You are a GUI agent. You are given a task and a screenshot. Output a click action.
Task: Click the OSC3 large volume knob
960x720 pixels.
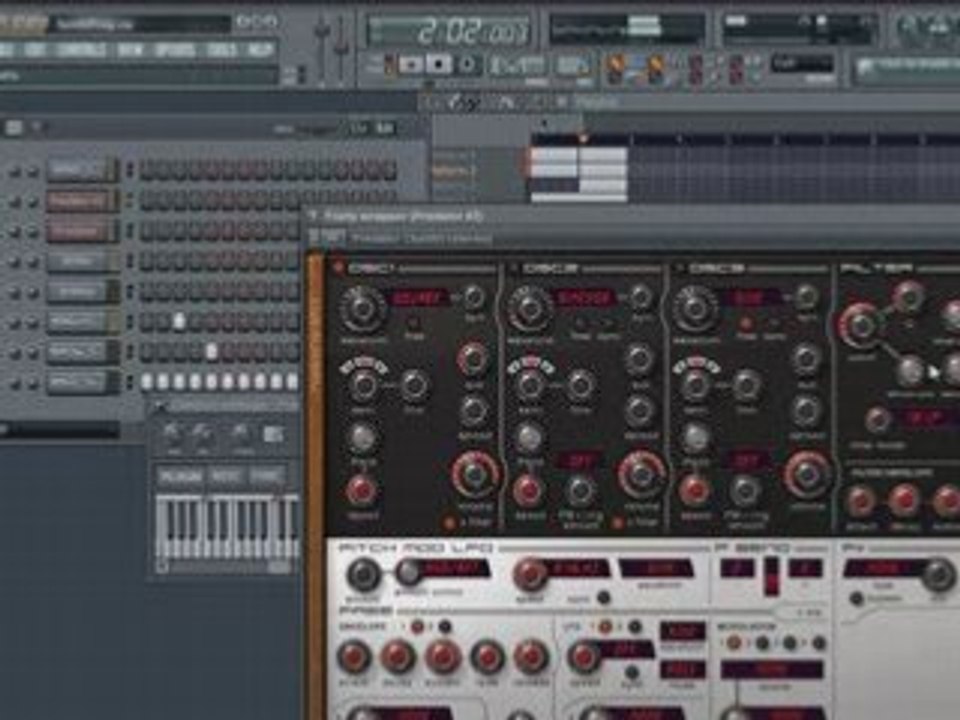tap(808, 474)
